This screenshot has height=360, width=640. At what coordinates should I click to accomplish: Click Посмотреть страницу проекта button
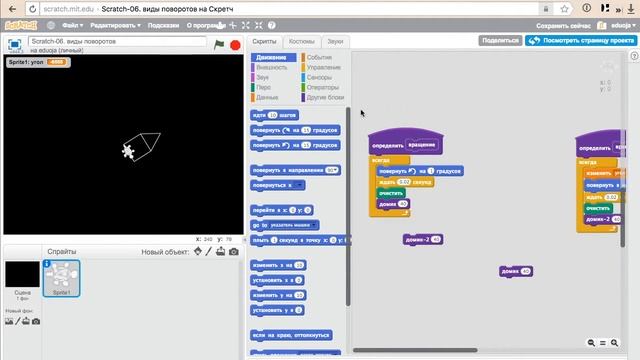pyautogui.click(x=581, y=40)
